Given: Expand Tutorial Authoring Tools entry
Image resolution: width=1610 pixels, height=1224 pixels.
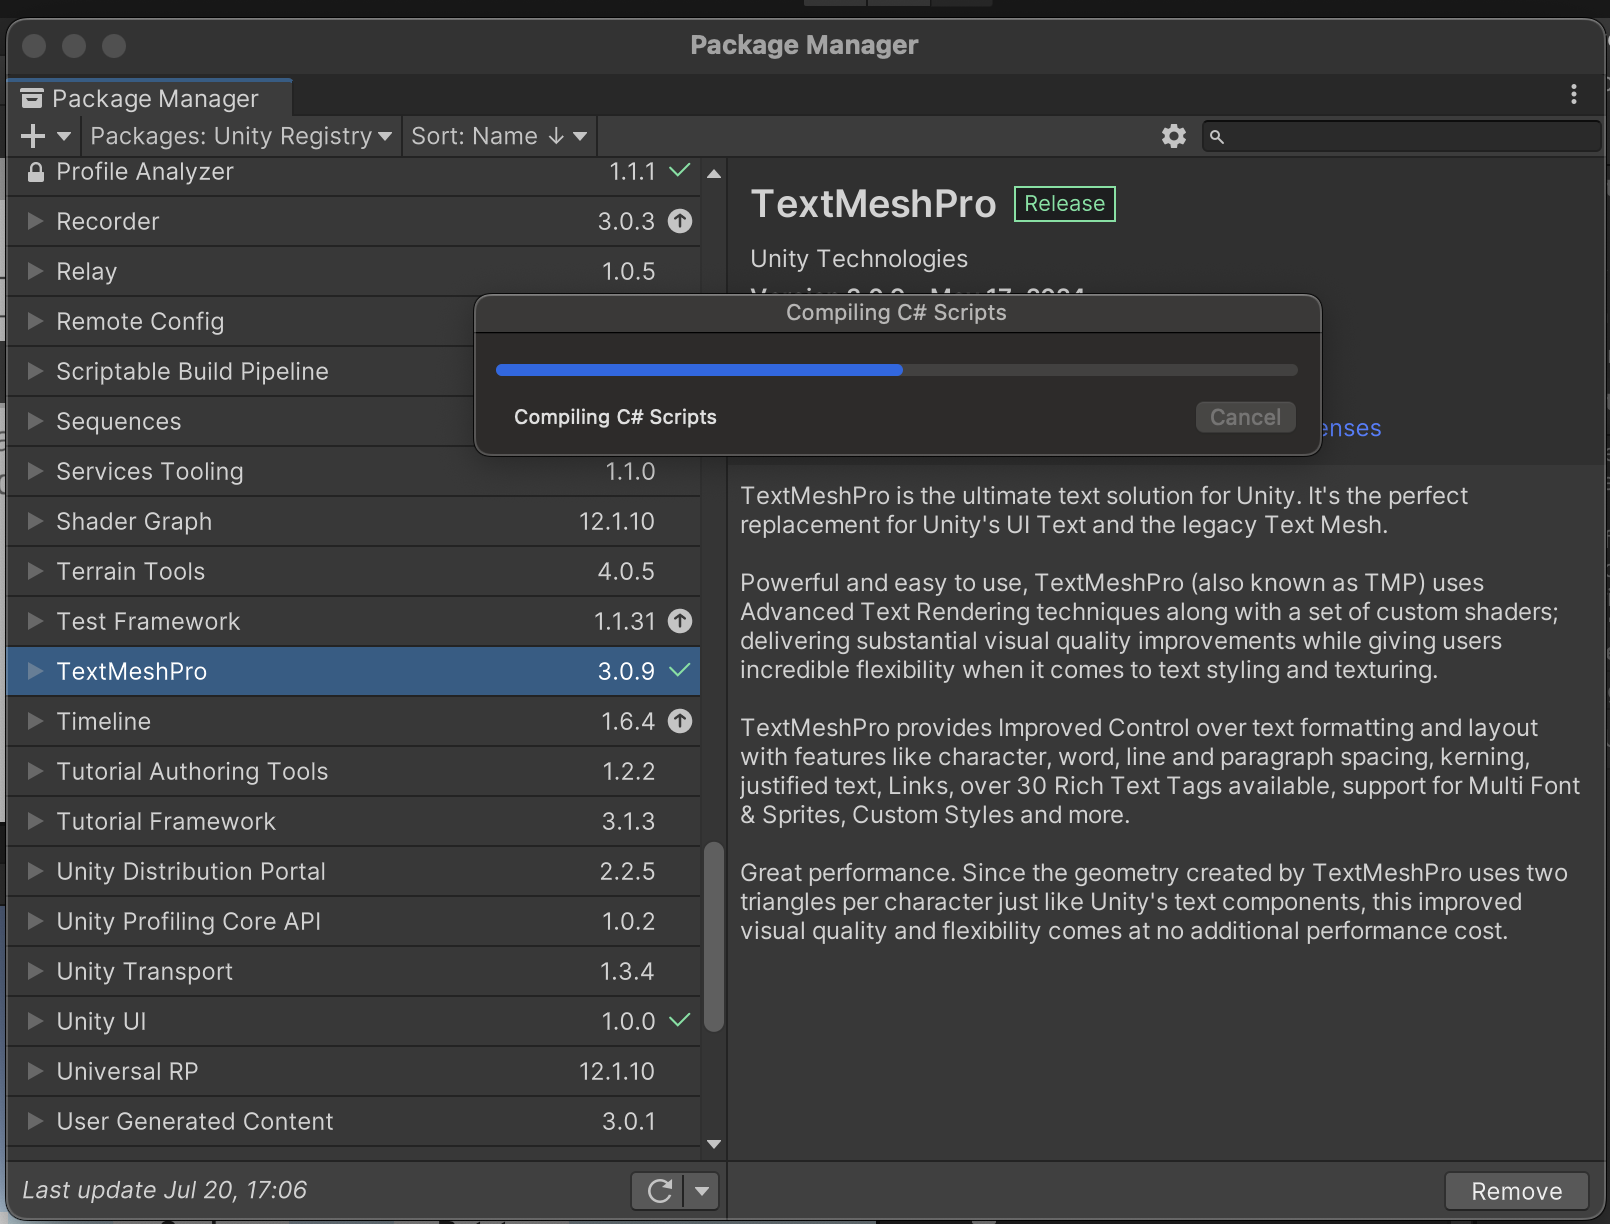Looking at the screenshot, I should click(x=35, y=771).
